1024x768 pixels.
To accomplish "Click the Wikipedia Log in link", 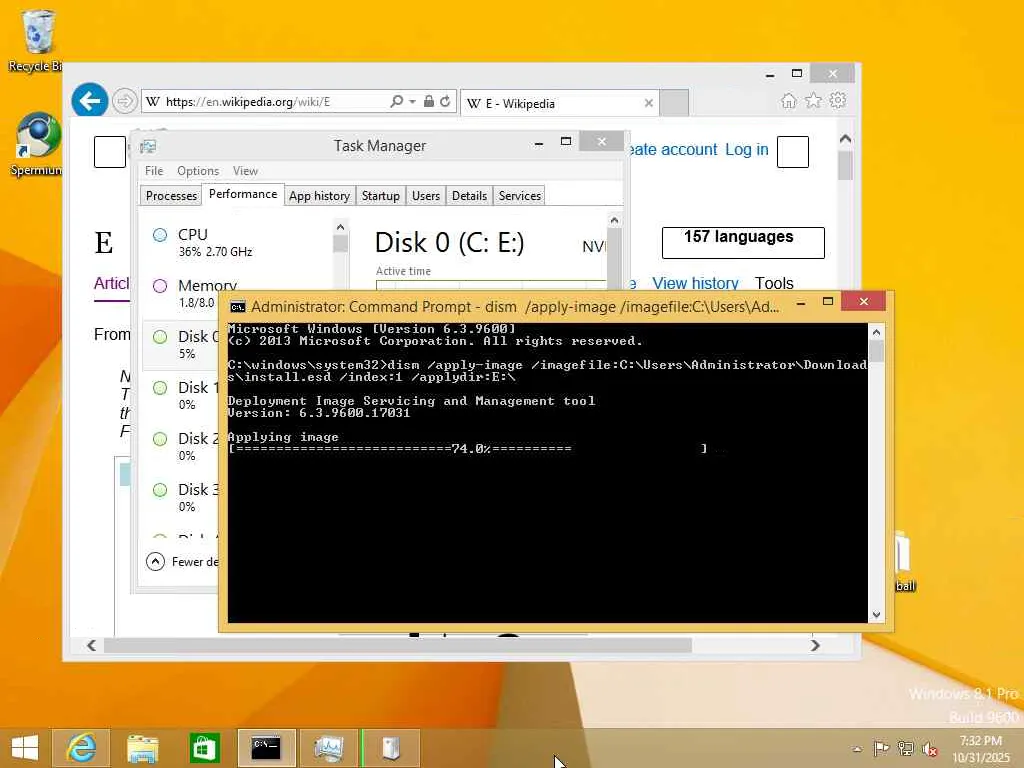I will tap(746, 150).
